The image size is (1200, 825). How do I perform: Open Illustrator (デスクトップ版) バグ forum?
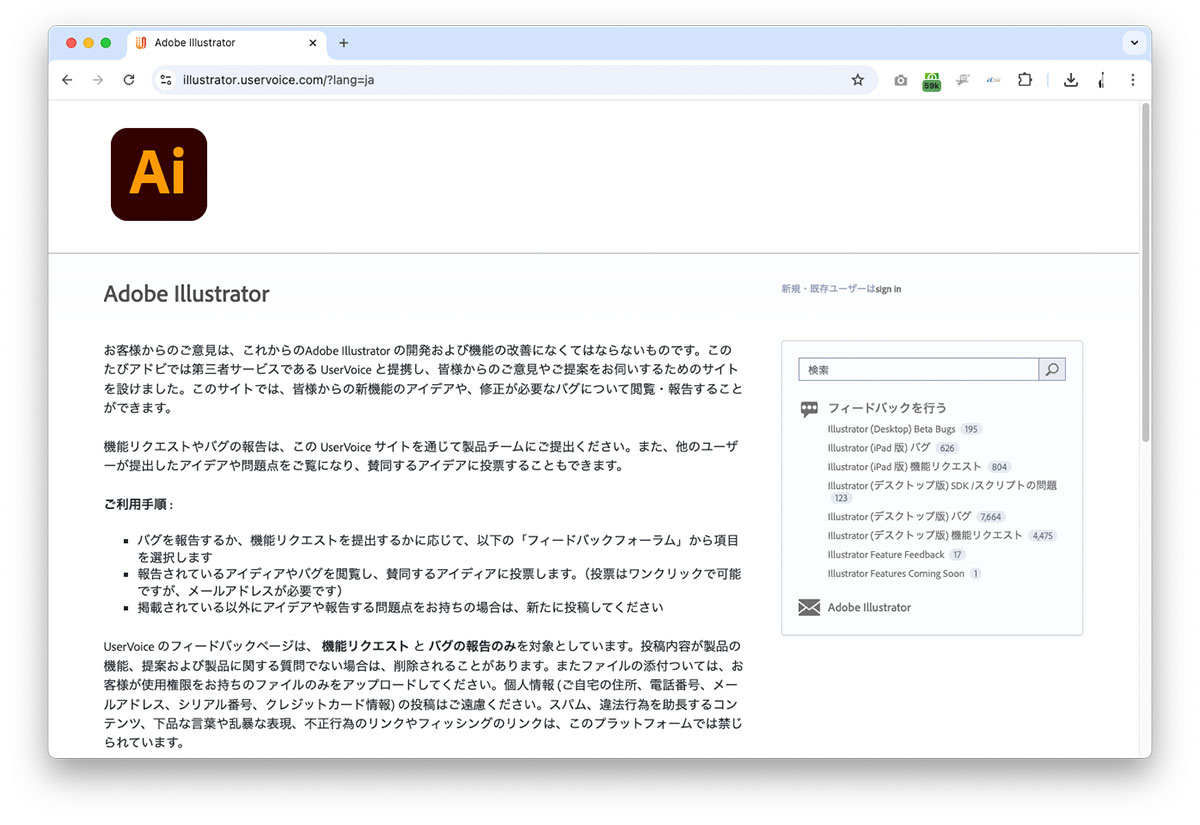pos(900,517)
